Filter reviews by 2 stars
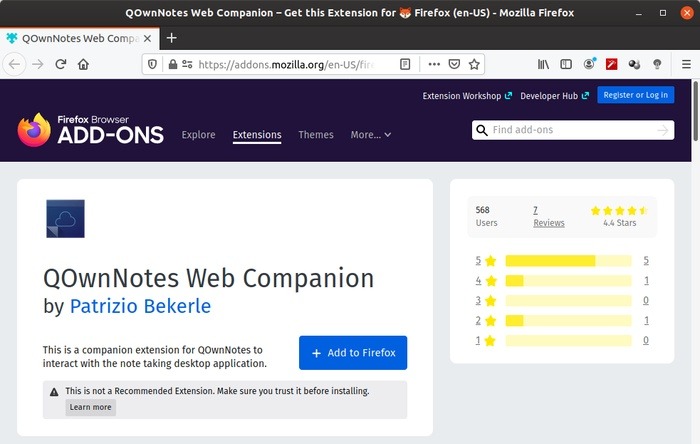 (486, 320)
